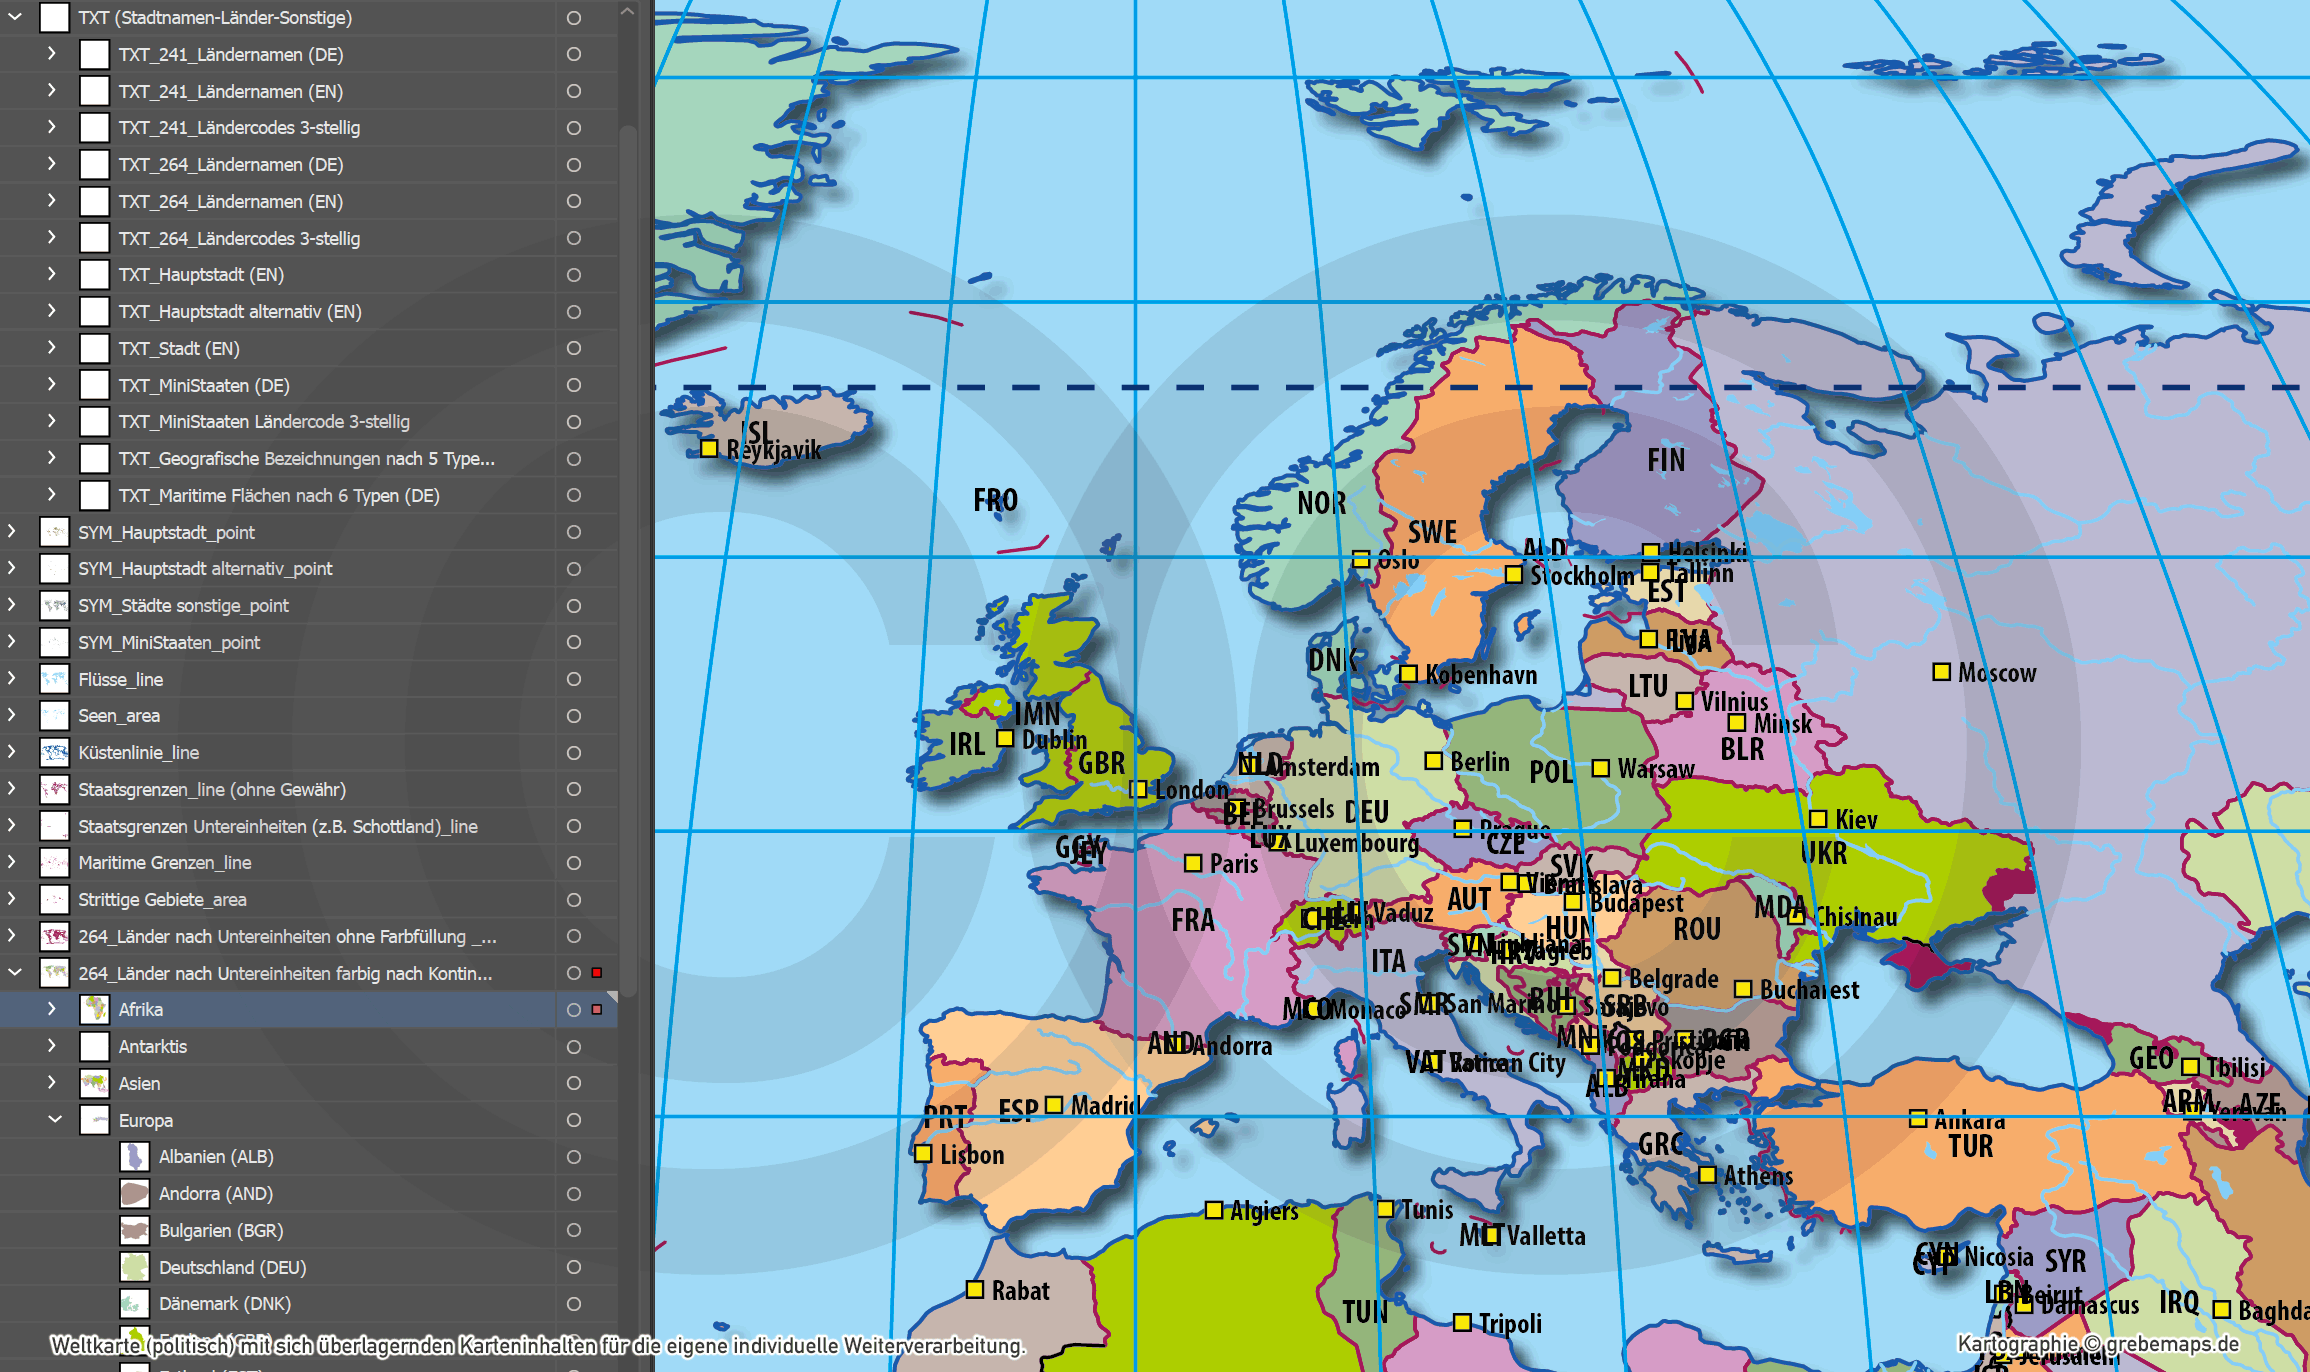Screen dimensions: 2310x1372
Task: Click the Europa layer thumbnail icon
Action: coord(94,1120)
